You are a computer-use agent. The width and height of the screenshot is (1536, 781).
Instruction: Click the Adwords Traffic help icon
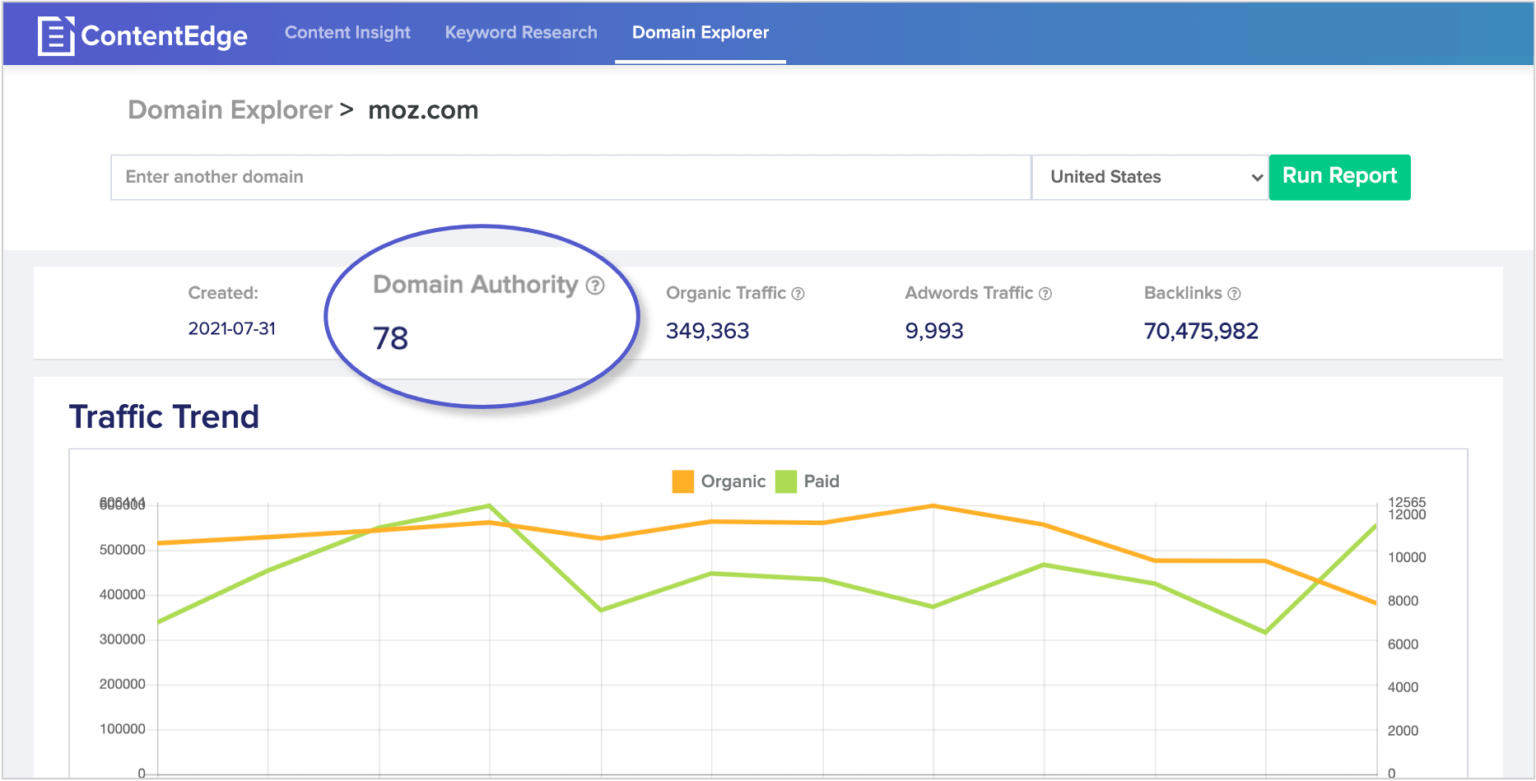tap(1045, 293)
